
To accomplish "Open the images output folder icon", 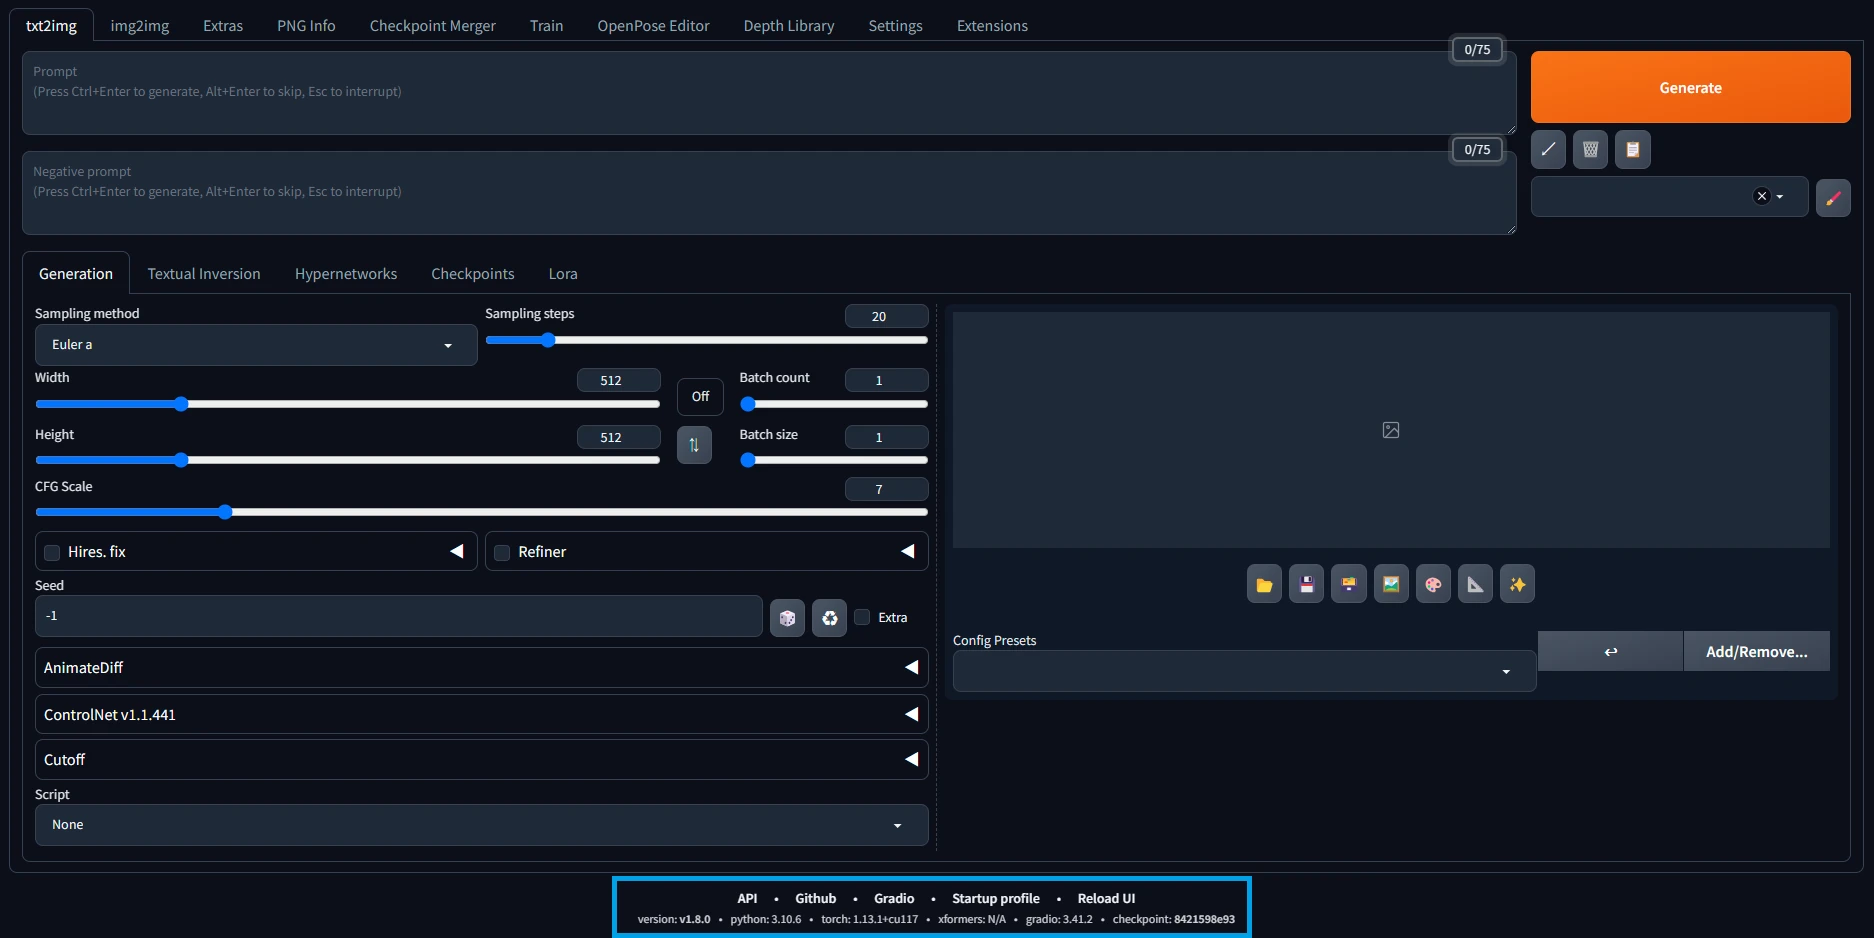I will tap(1264, 584).
